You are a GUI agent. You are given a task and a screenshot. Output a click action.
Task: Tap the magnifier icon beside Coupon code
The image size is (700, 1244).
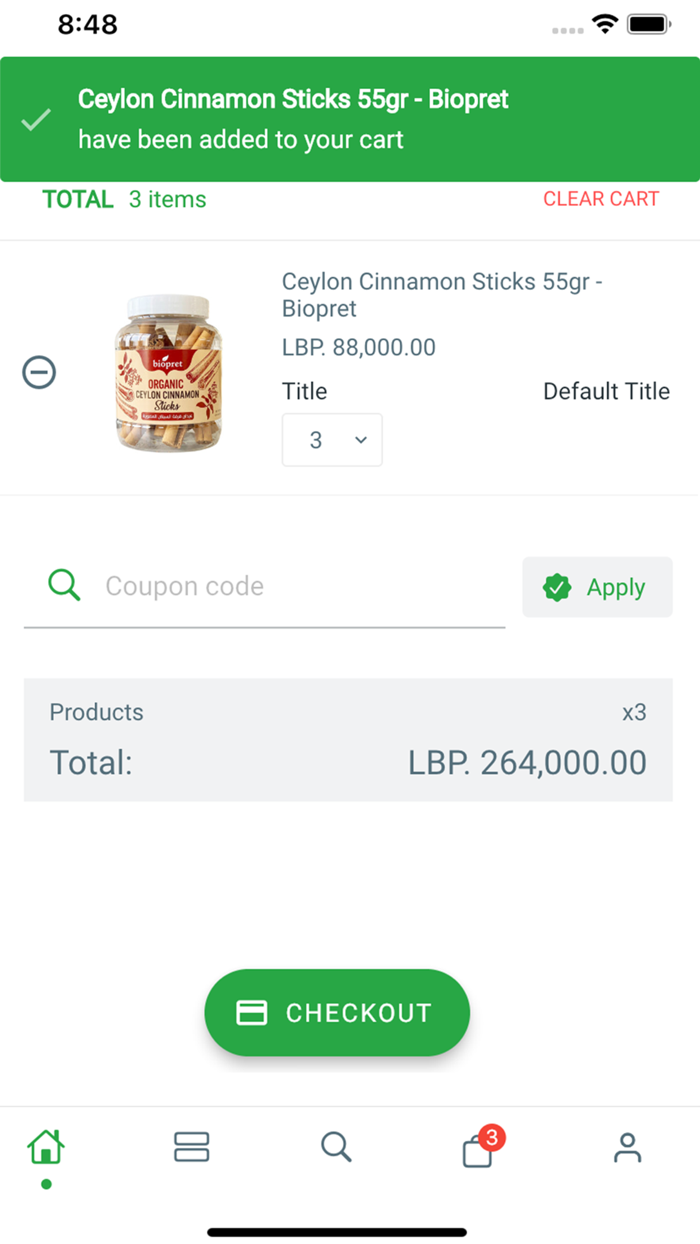64,586
